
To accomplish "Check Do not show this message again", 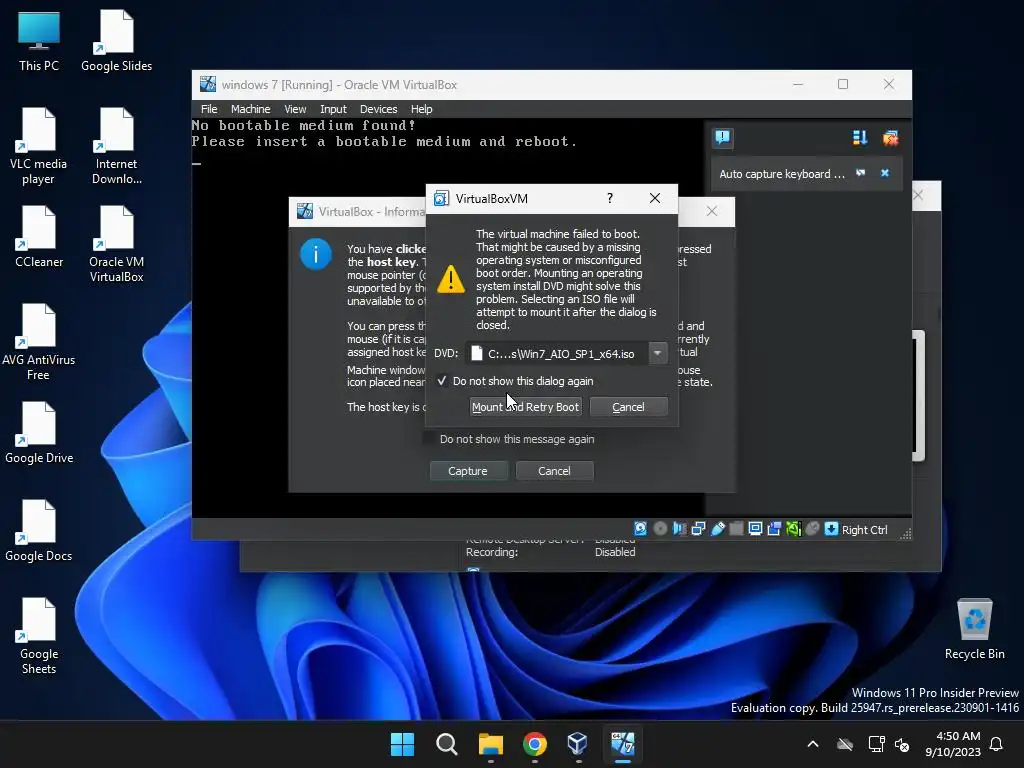I will click(430, 439).
